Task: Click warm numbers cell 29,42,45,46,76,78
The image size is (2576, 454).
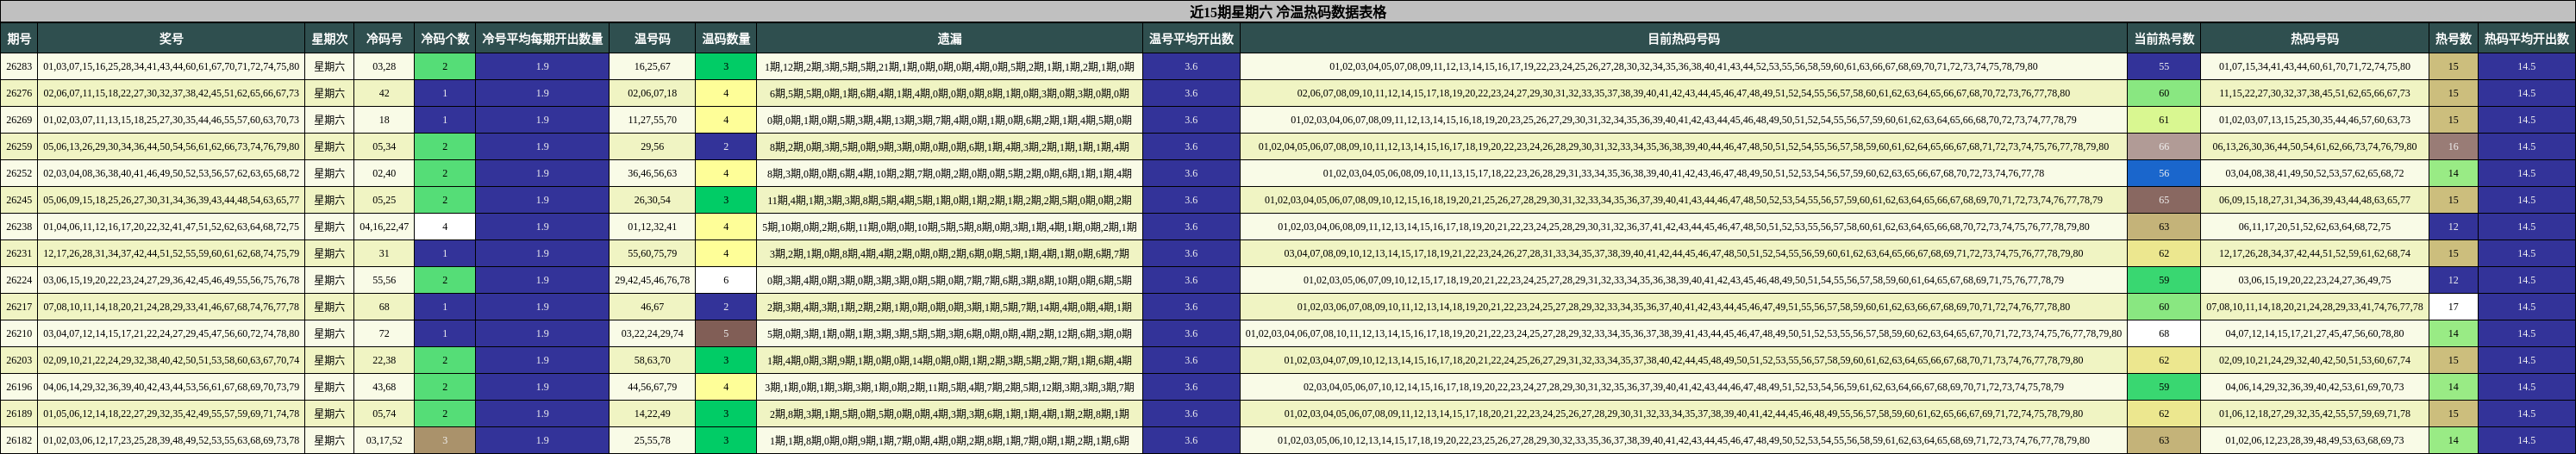Action: (x=652, y=280)
